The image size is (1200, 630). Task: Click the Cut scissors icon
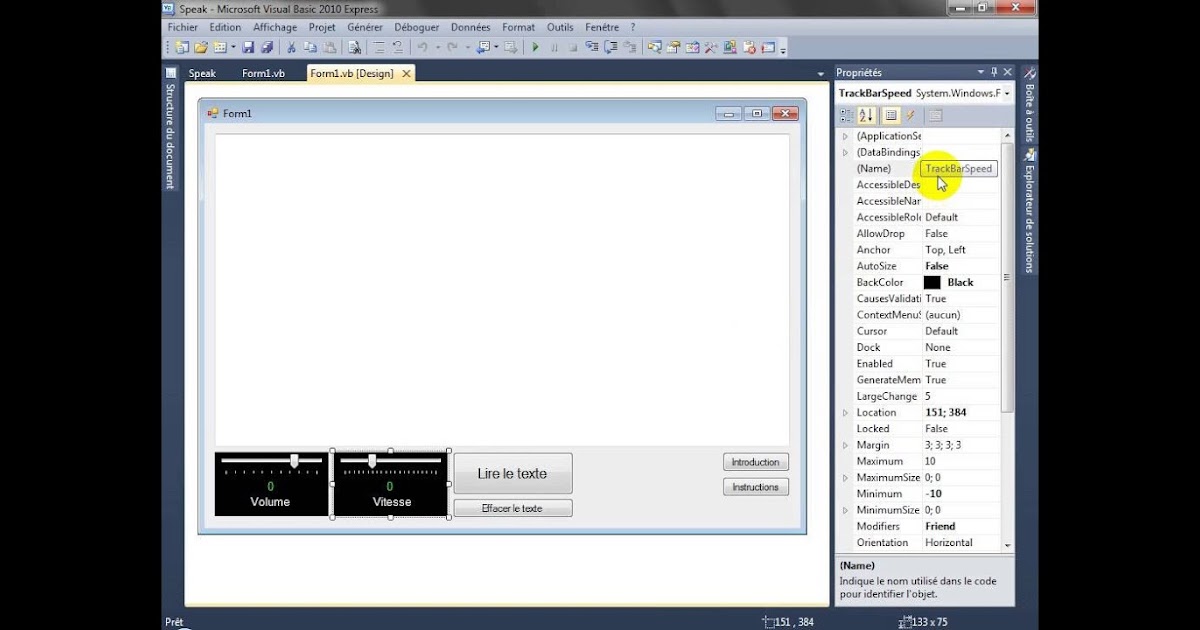pos(292,47)
